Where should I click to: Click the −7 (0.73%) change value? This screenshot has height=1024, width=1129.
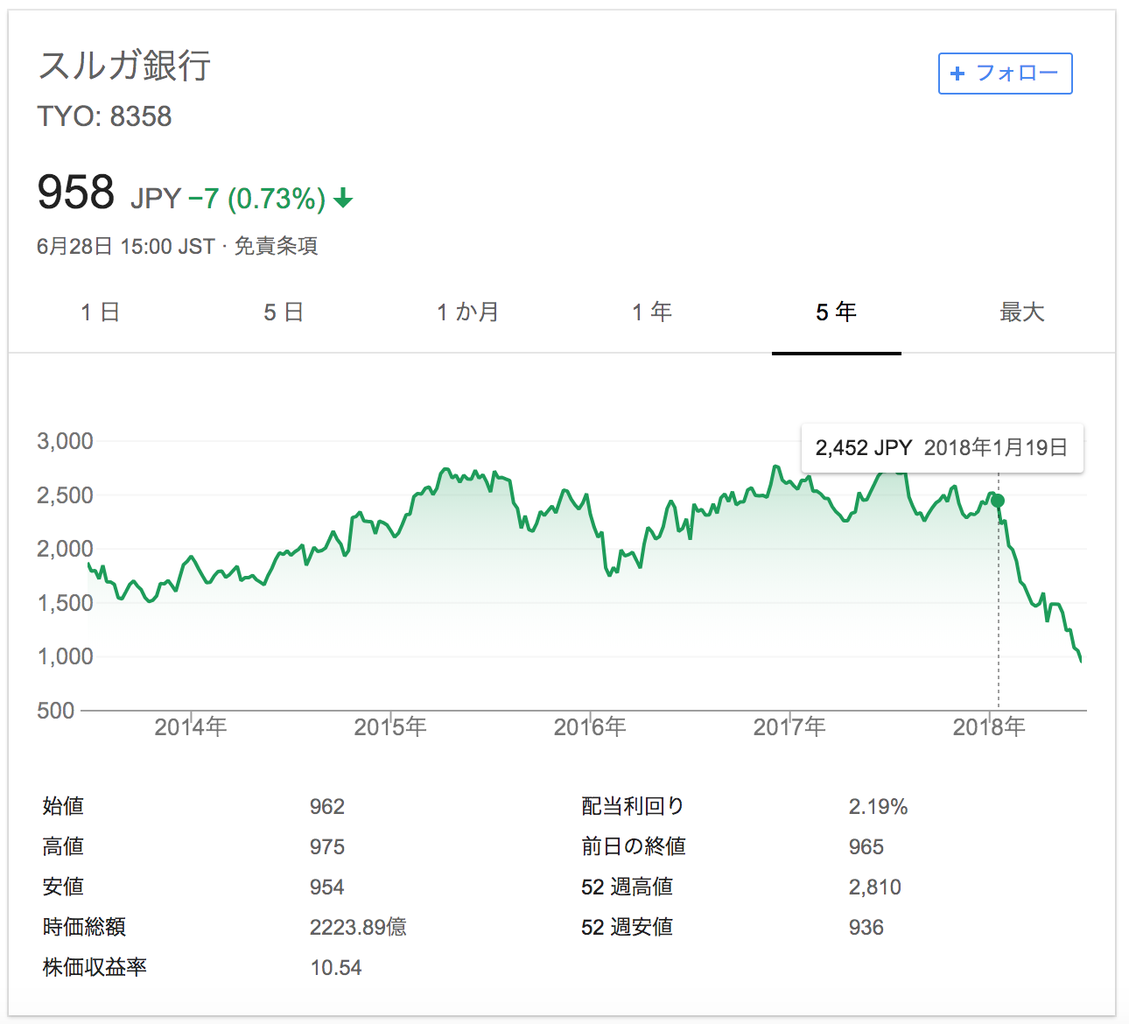[257, 199]
